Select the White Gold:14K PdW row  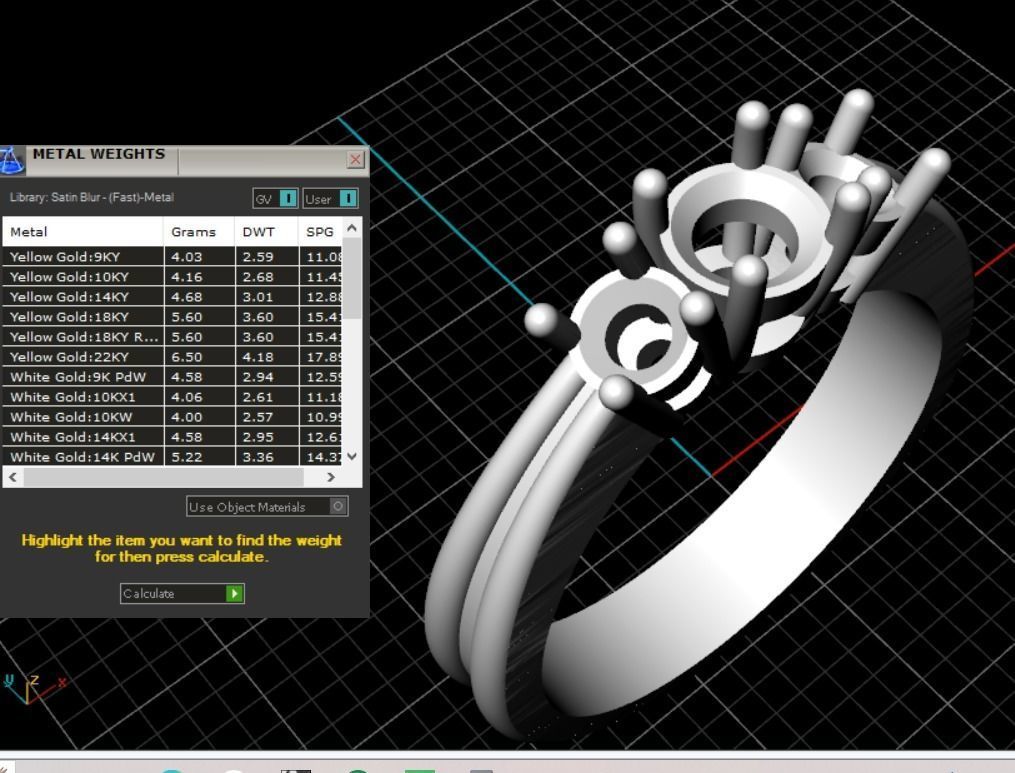(x=172, y=456)
